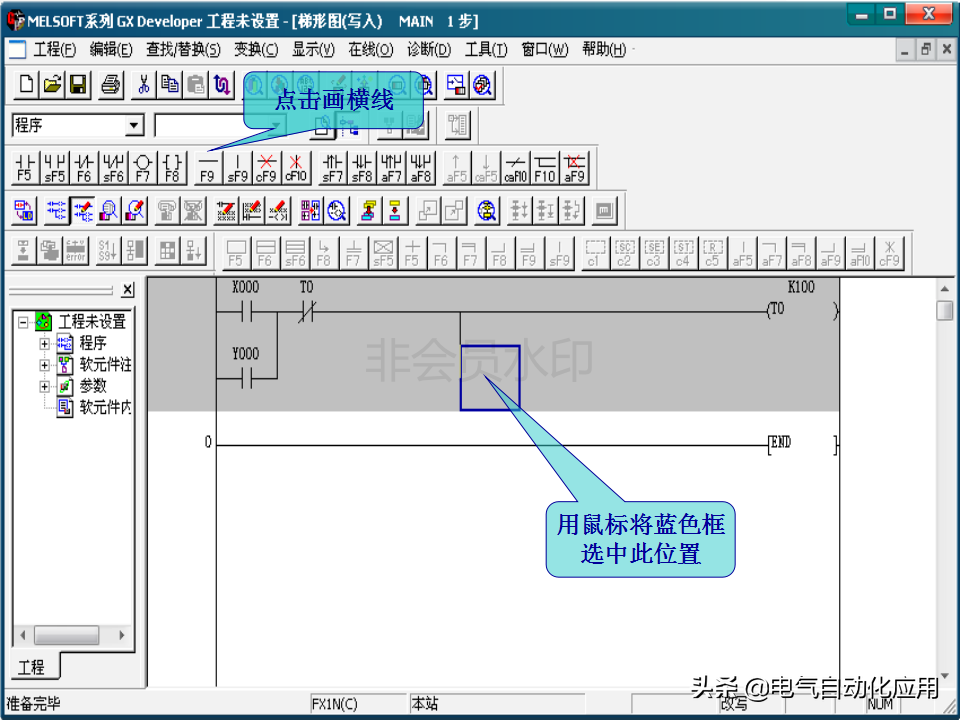Open the 诊断(D) menu
Viewport: 960px width, 720px height.
(x=429, y=50)
